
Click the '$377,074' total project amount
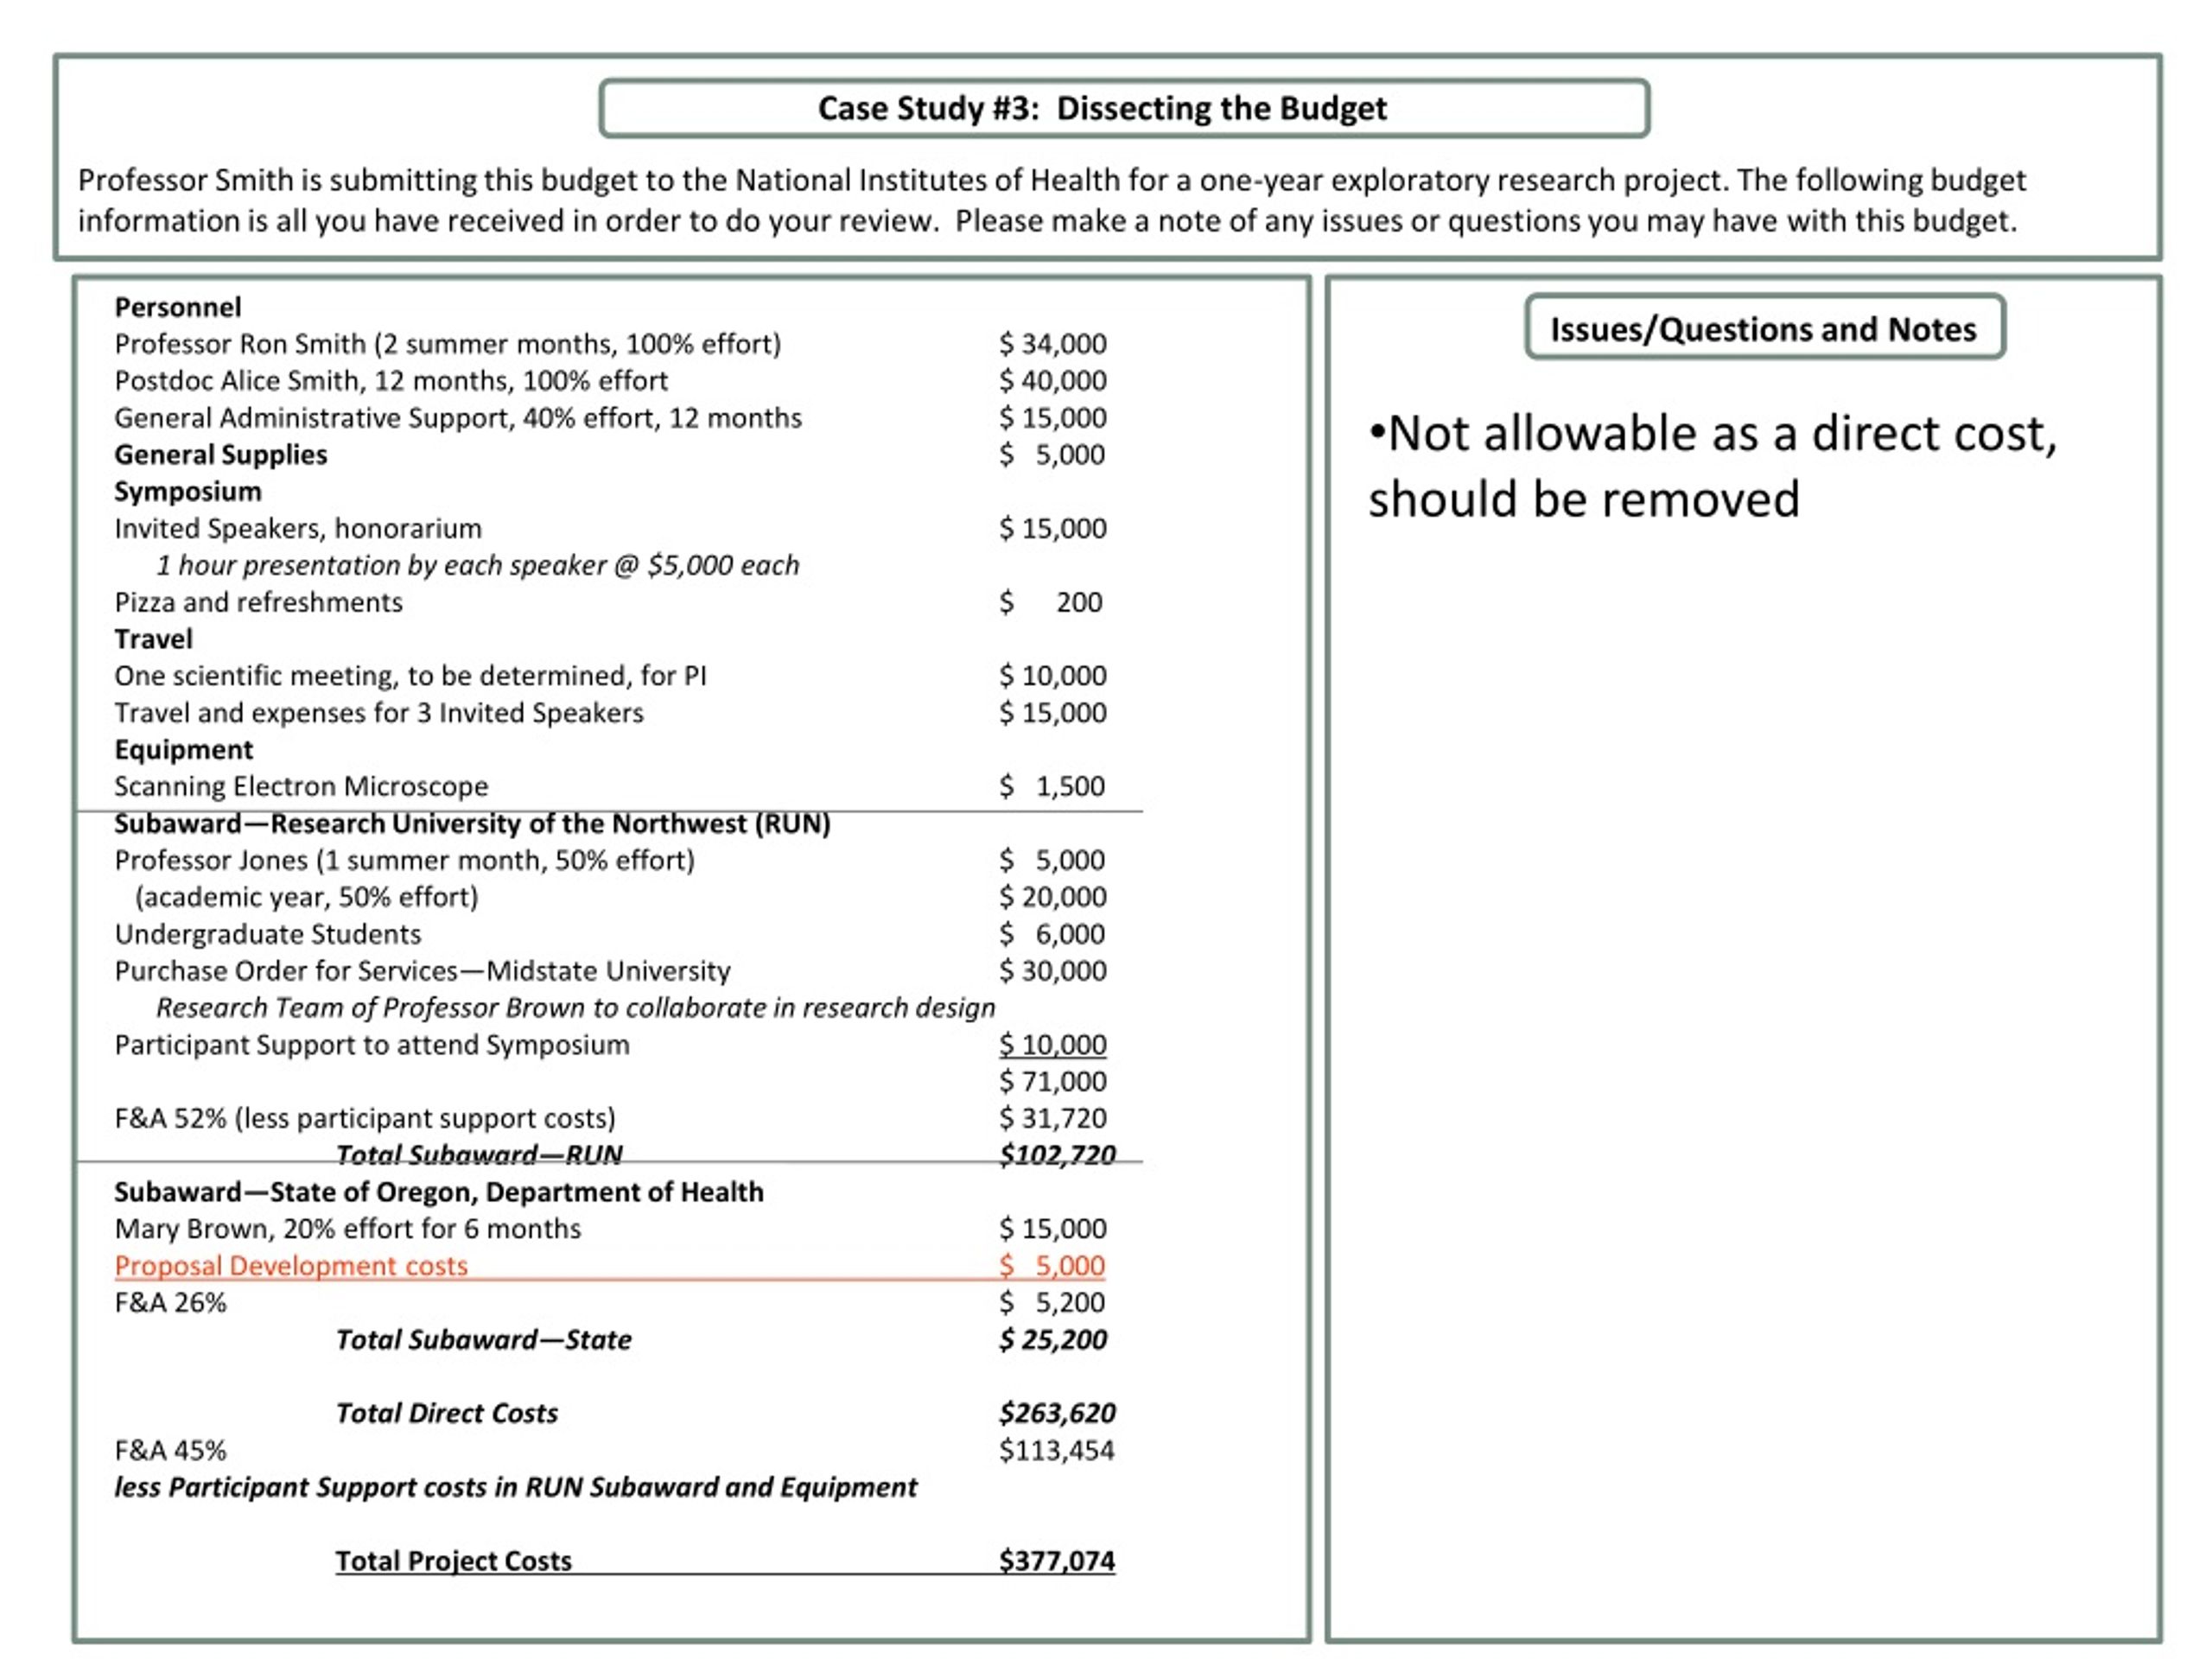coord(1056,1561)
